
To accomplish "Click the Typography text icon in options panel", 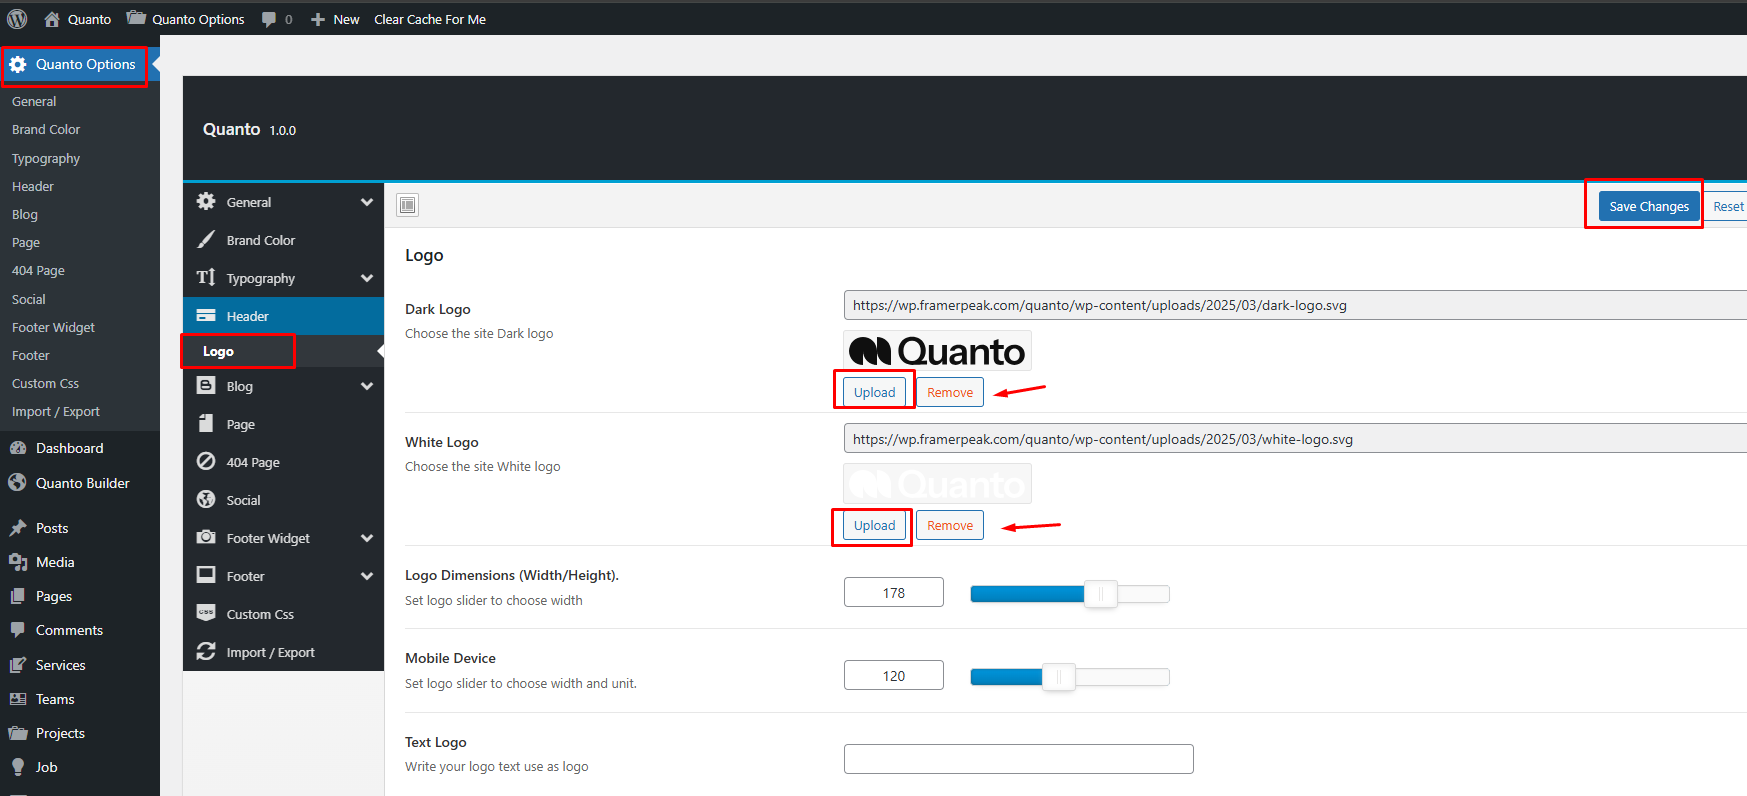I will point(206,277).
